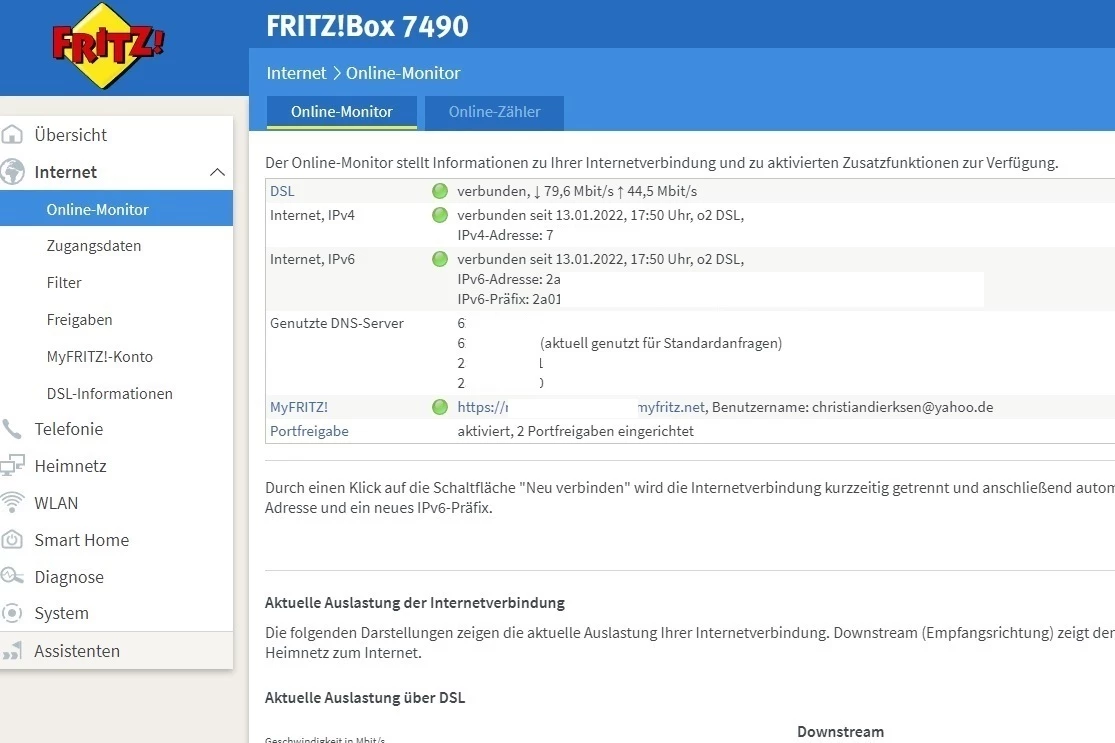Open Freigaben in the sidebar
The width and height of the screenshot is (1115, 743).
coord(80,320)
